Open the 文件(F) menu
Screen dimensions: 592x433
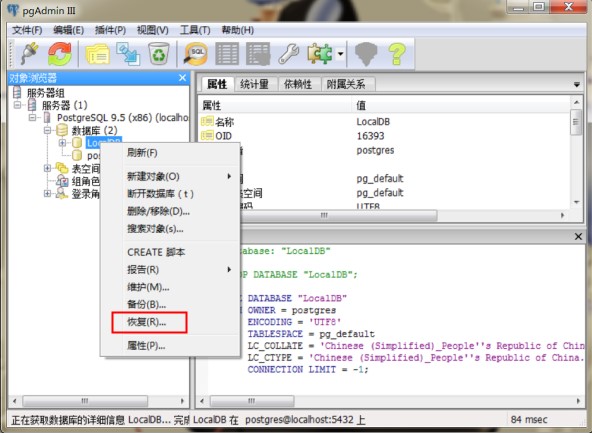(x=27, y=30)
